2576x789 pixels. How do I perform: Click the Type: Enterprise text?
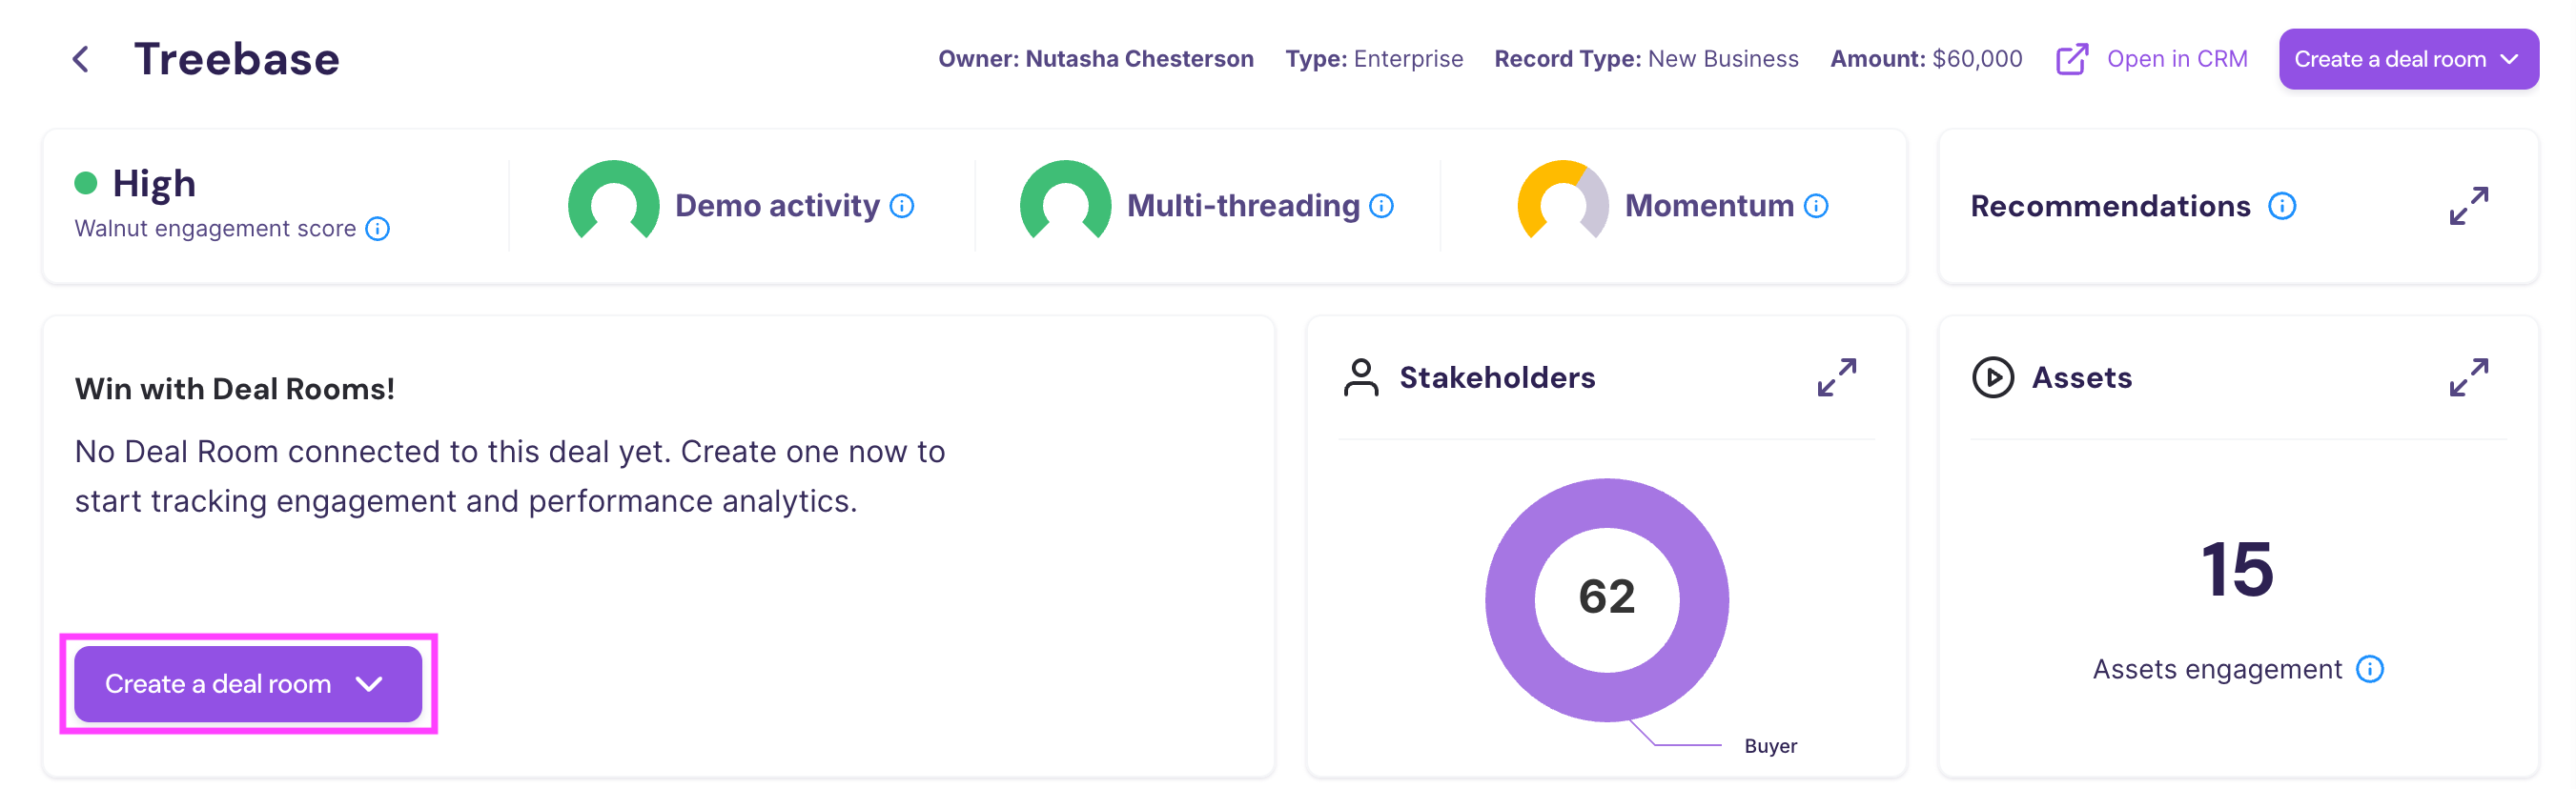(x=1374, y=59)
